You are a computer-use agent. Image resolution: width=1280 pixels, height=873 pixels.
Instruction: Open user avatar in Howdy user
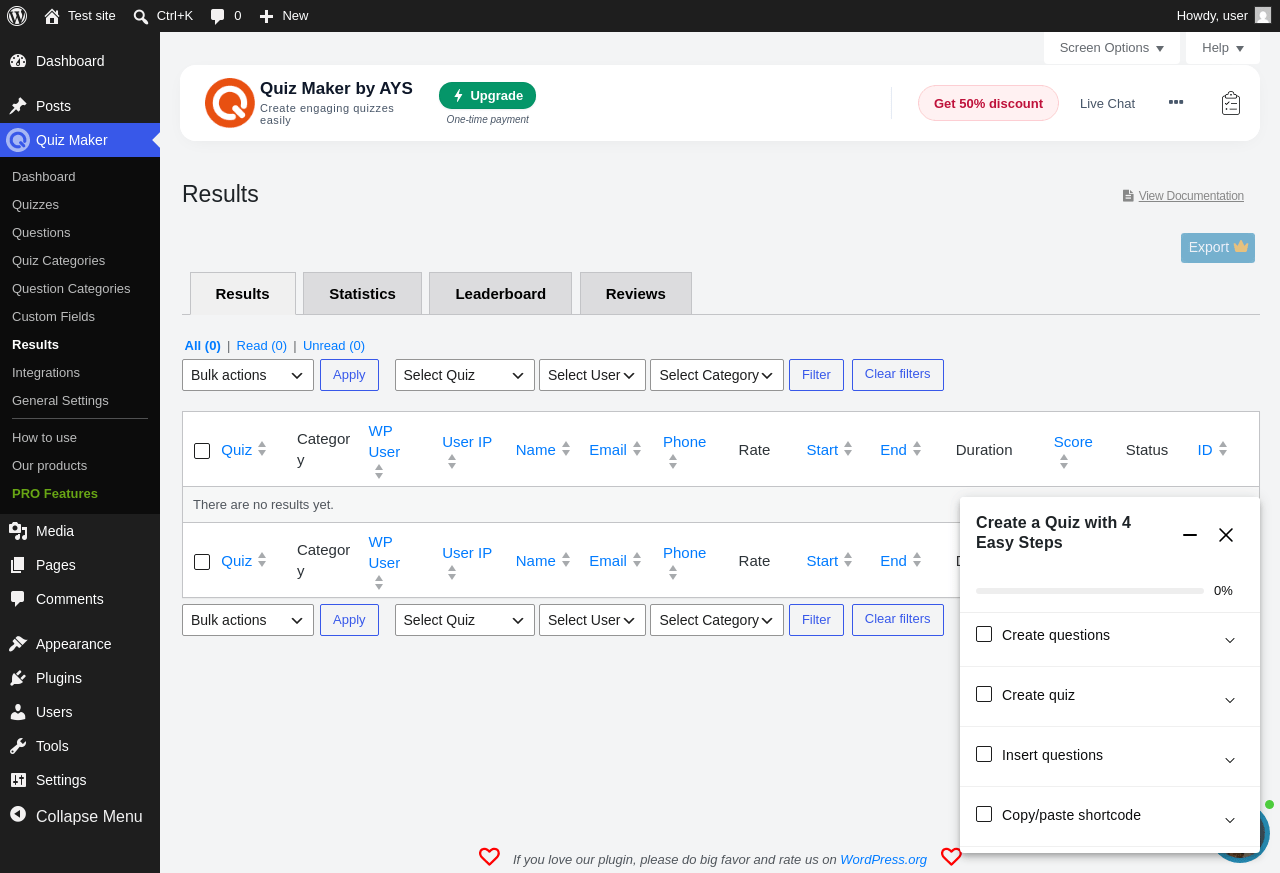coord(1263,15)
